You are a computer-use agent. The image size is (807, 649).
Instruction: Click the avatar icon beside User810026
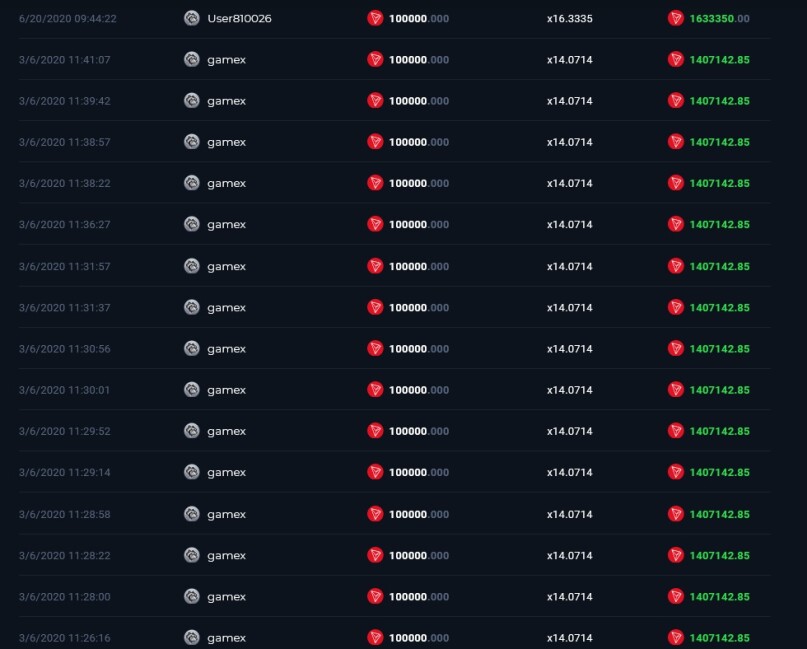(x=191, y=19)
